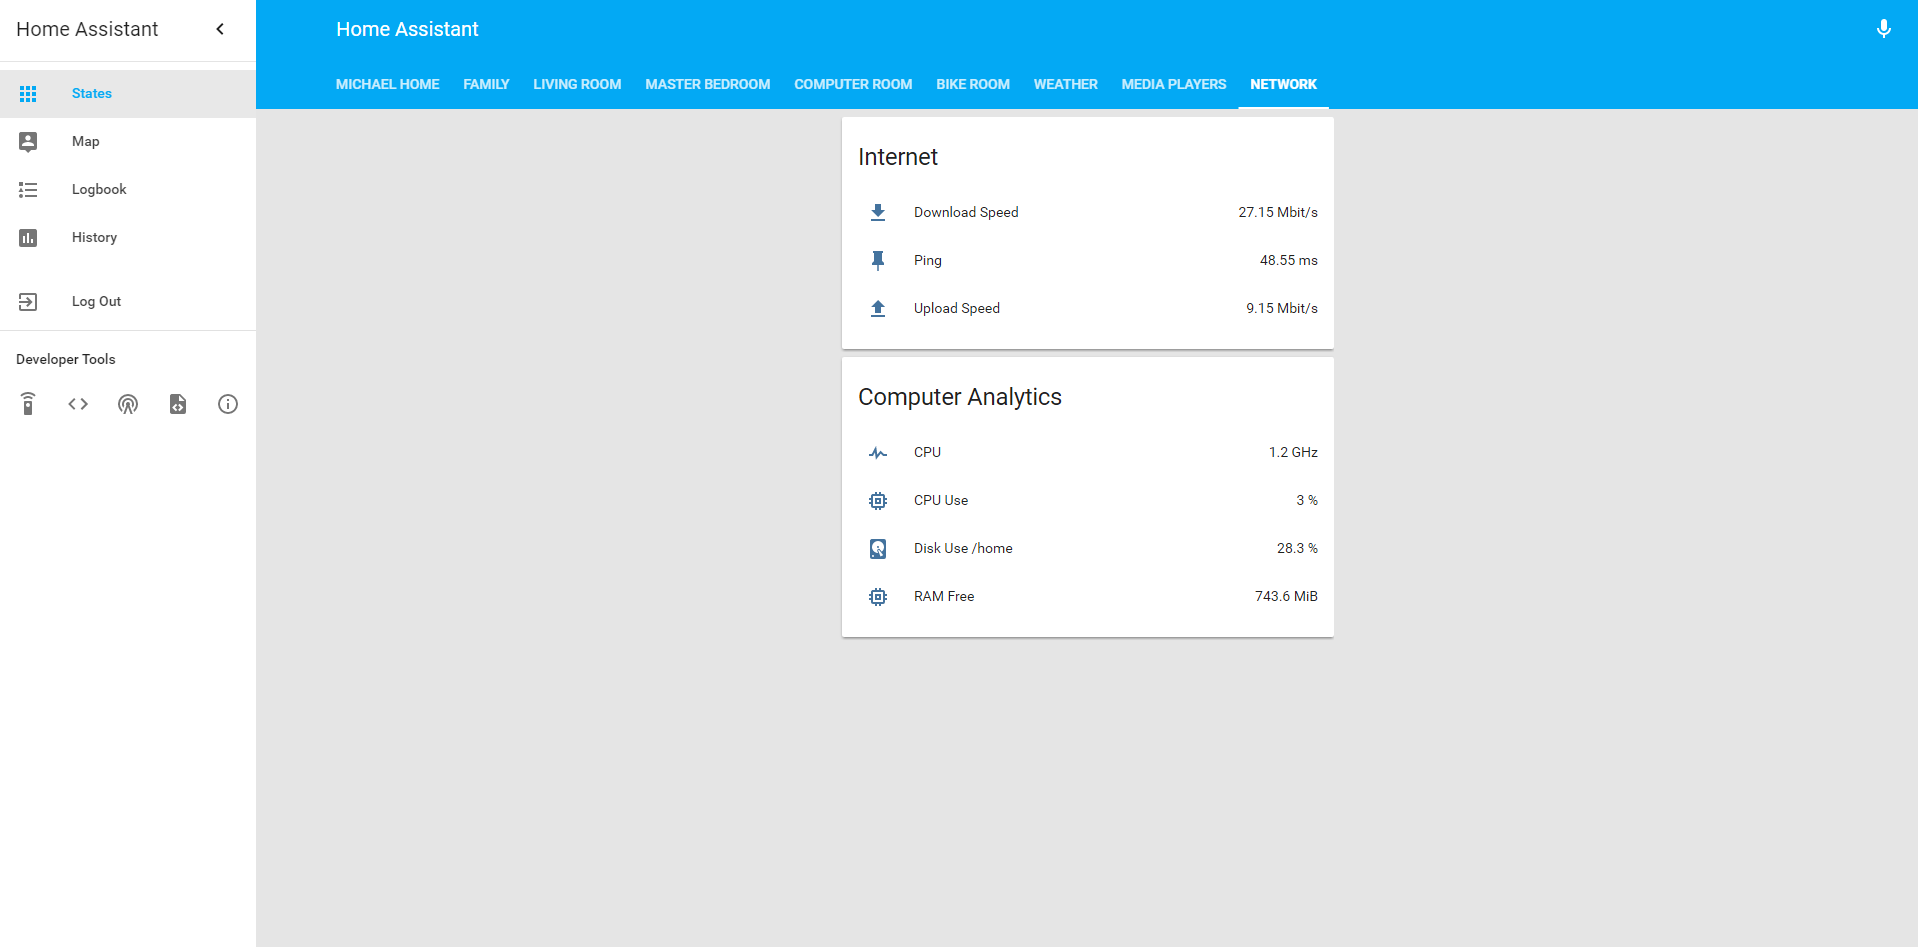1918x947 pixels.
Task: Click the Home Assistant sidebar title
Action: tap(87, 29)
